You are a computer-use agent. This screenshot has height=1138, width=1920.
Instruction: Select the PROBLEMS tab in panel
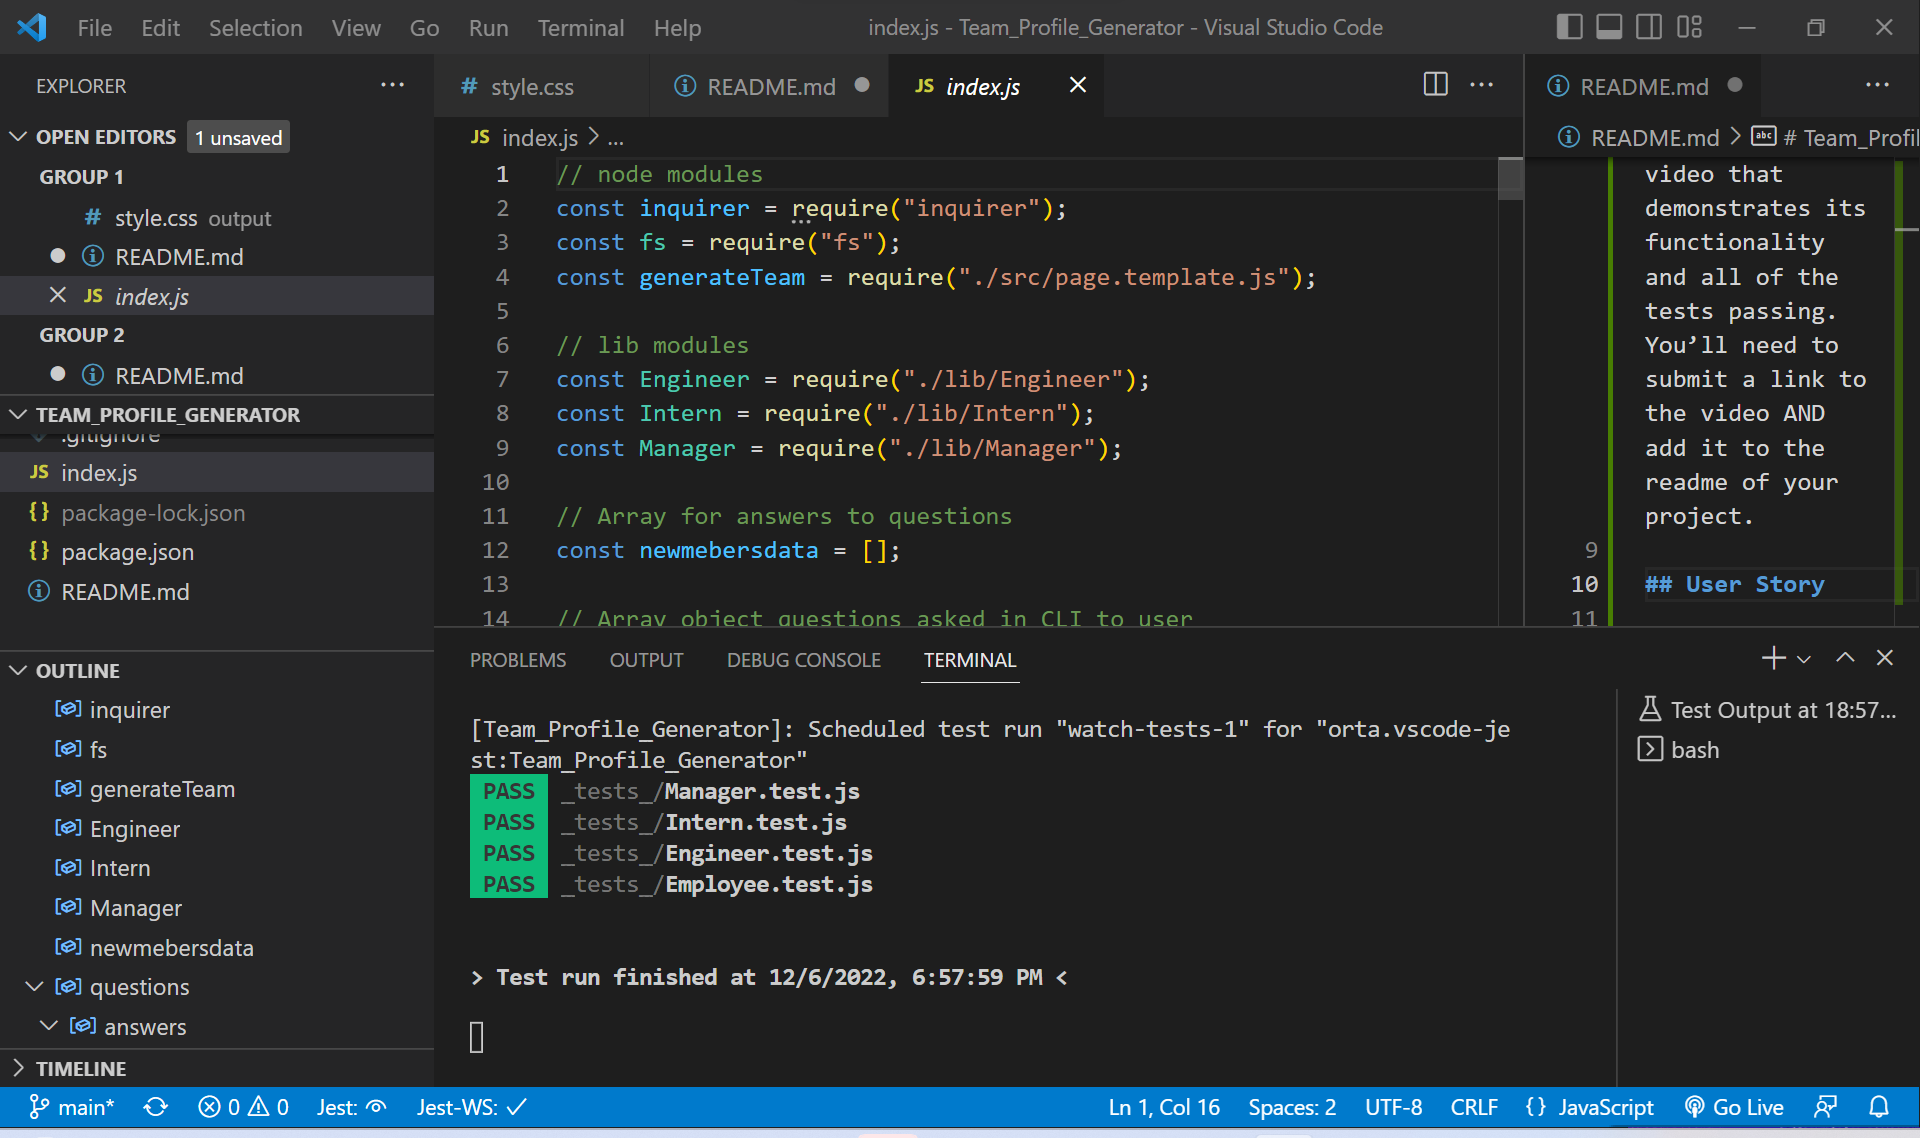pyautogui.click(x=519, y=660)
